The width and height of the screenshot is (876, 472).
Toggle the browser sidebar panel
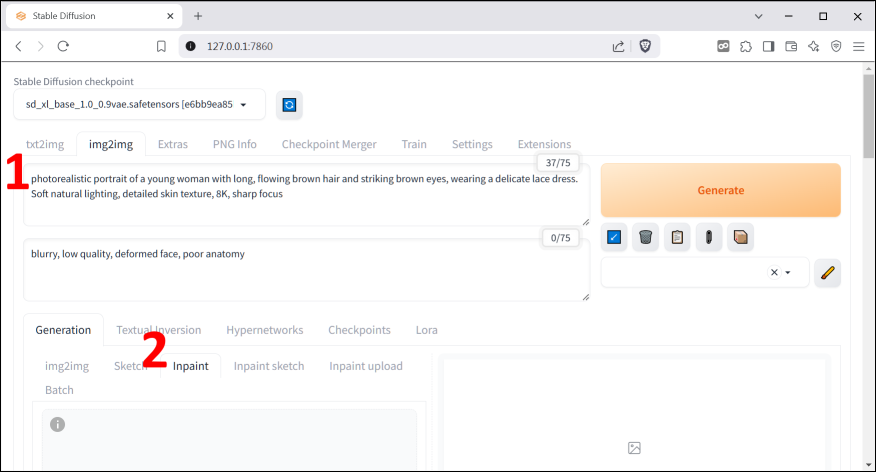point(768,46)
